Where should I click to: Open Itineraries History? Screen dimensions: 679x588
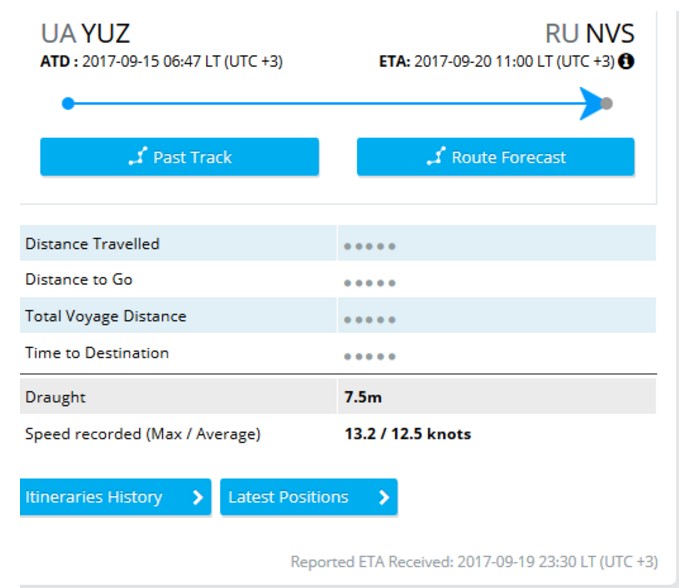pyautogui.click(x=115, y=497)
